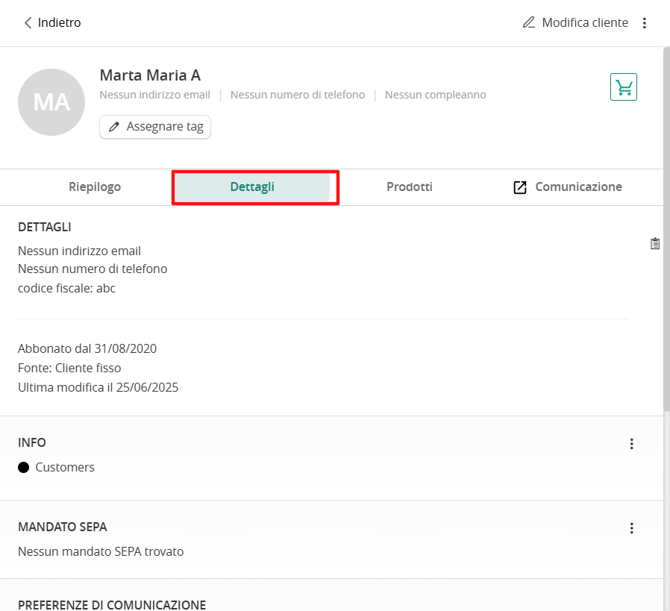Click the pencil icon beside Modifica cliente
This screenshot has width=670, height=611.
(x=529, y=22)
